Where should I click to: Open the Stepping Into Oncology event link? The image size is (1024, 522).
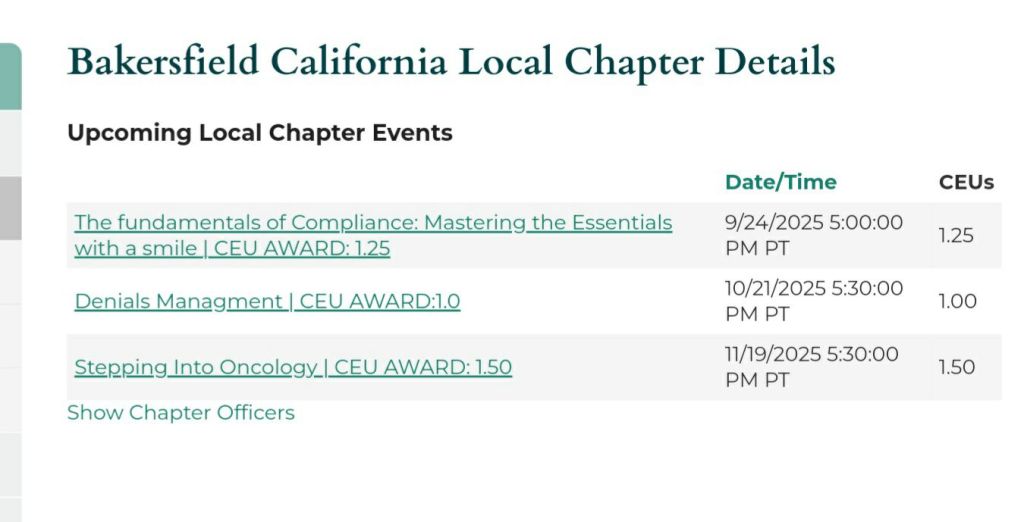pos(293,367)
